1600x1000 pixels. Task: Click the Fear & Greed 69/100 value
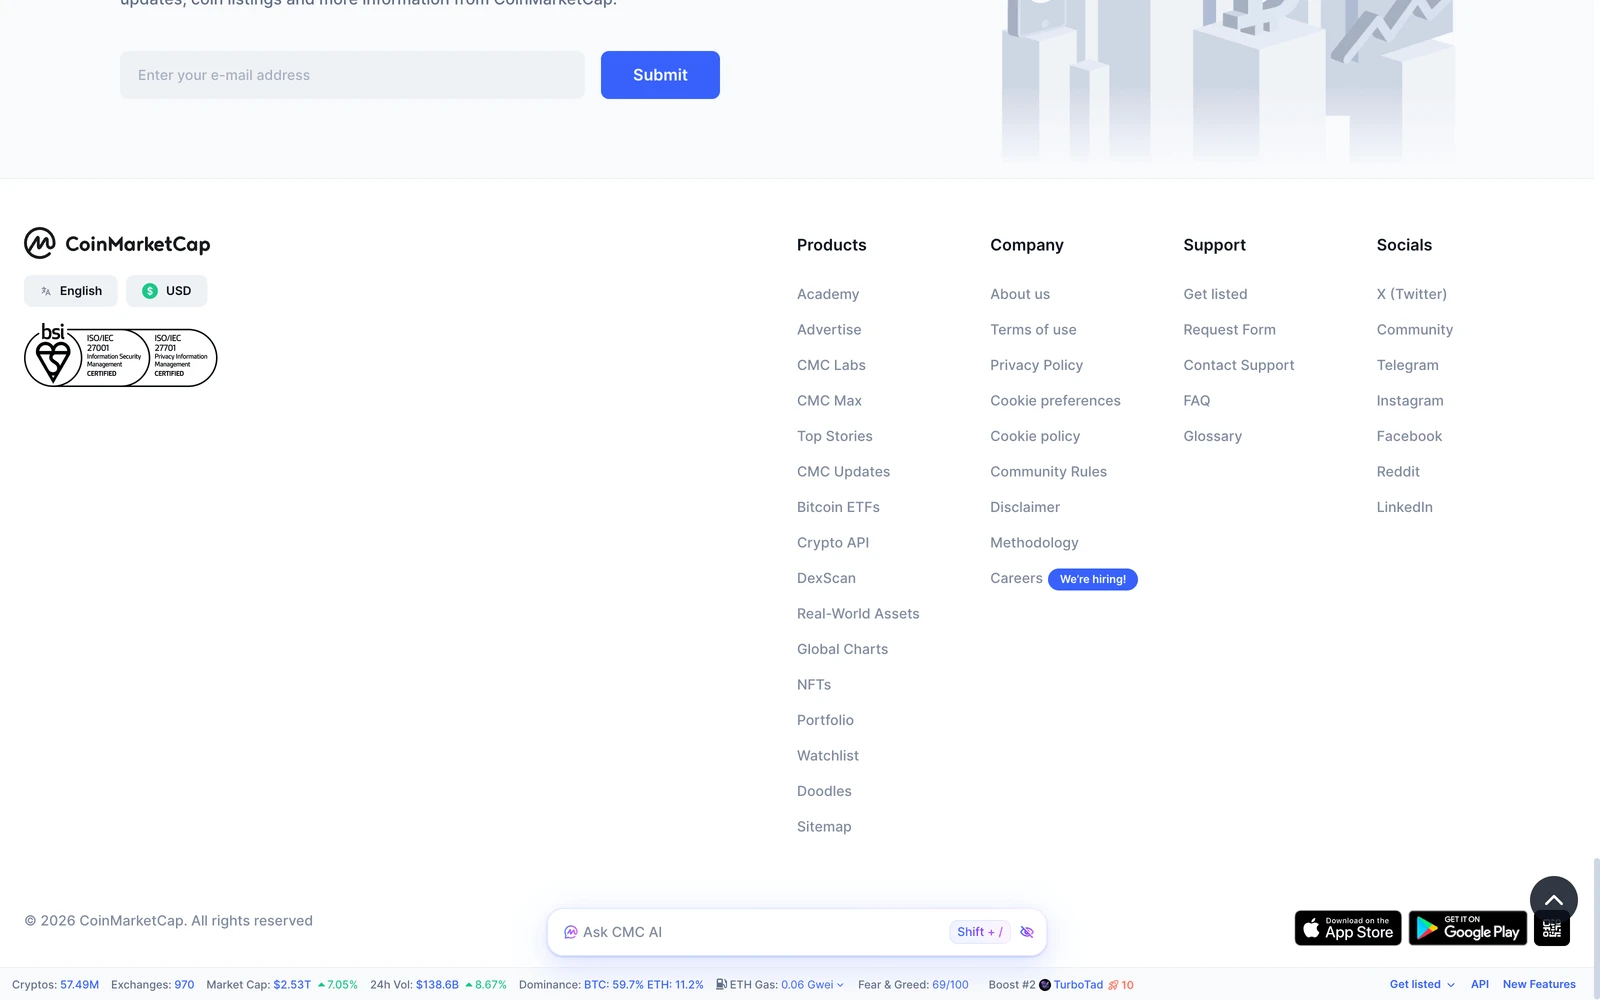coord(950,985)
